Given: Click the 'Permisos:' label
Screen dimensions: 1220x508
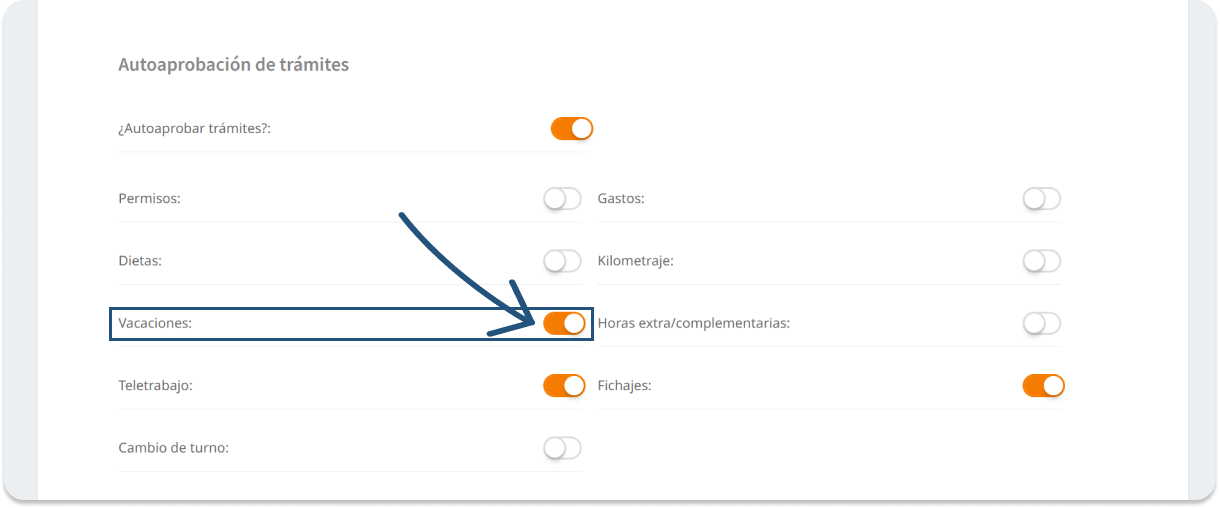Looking at the screenshot, I should pos(149,199).
